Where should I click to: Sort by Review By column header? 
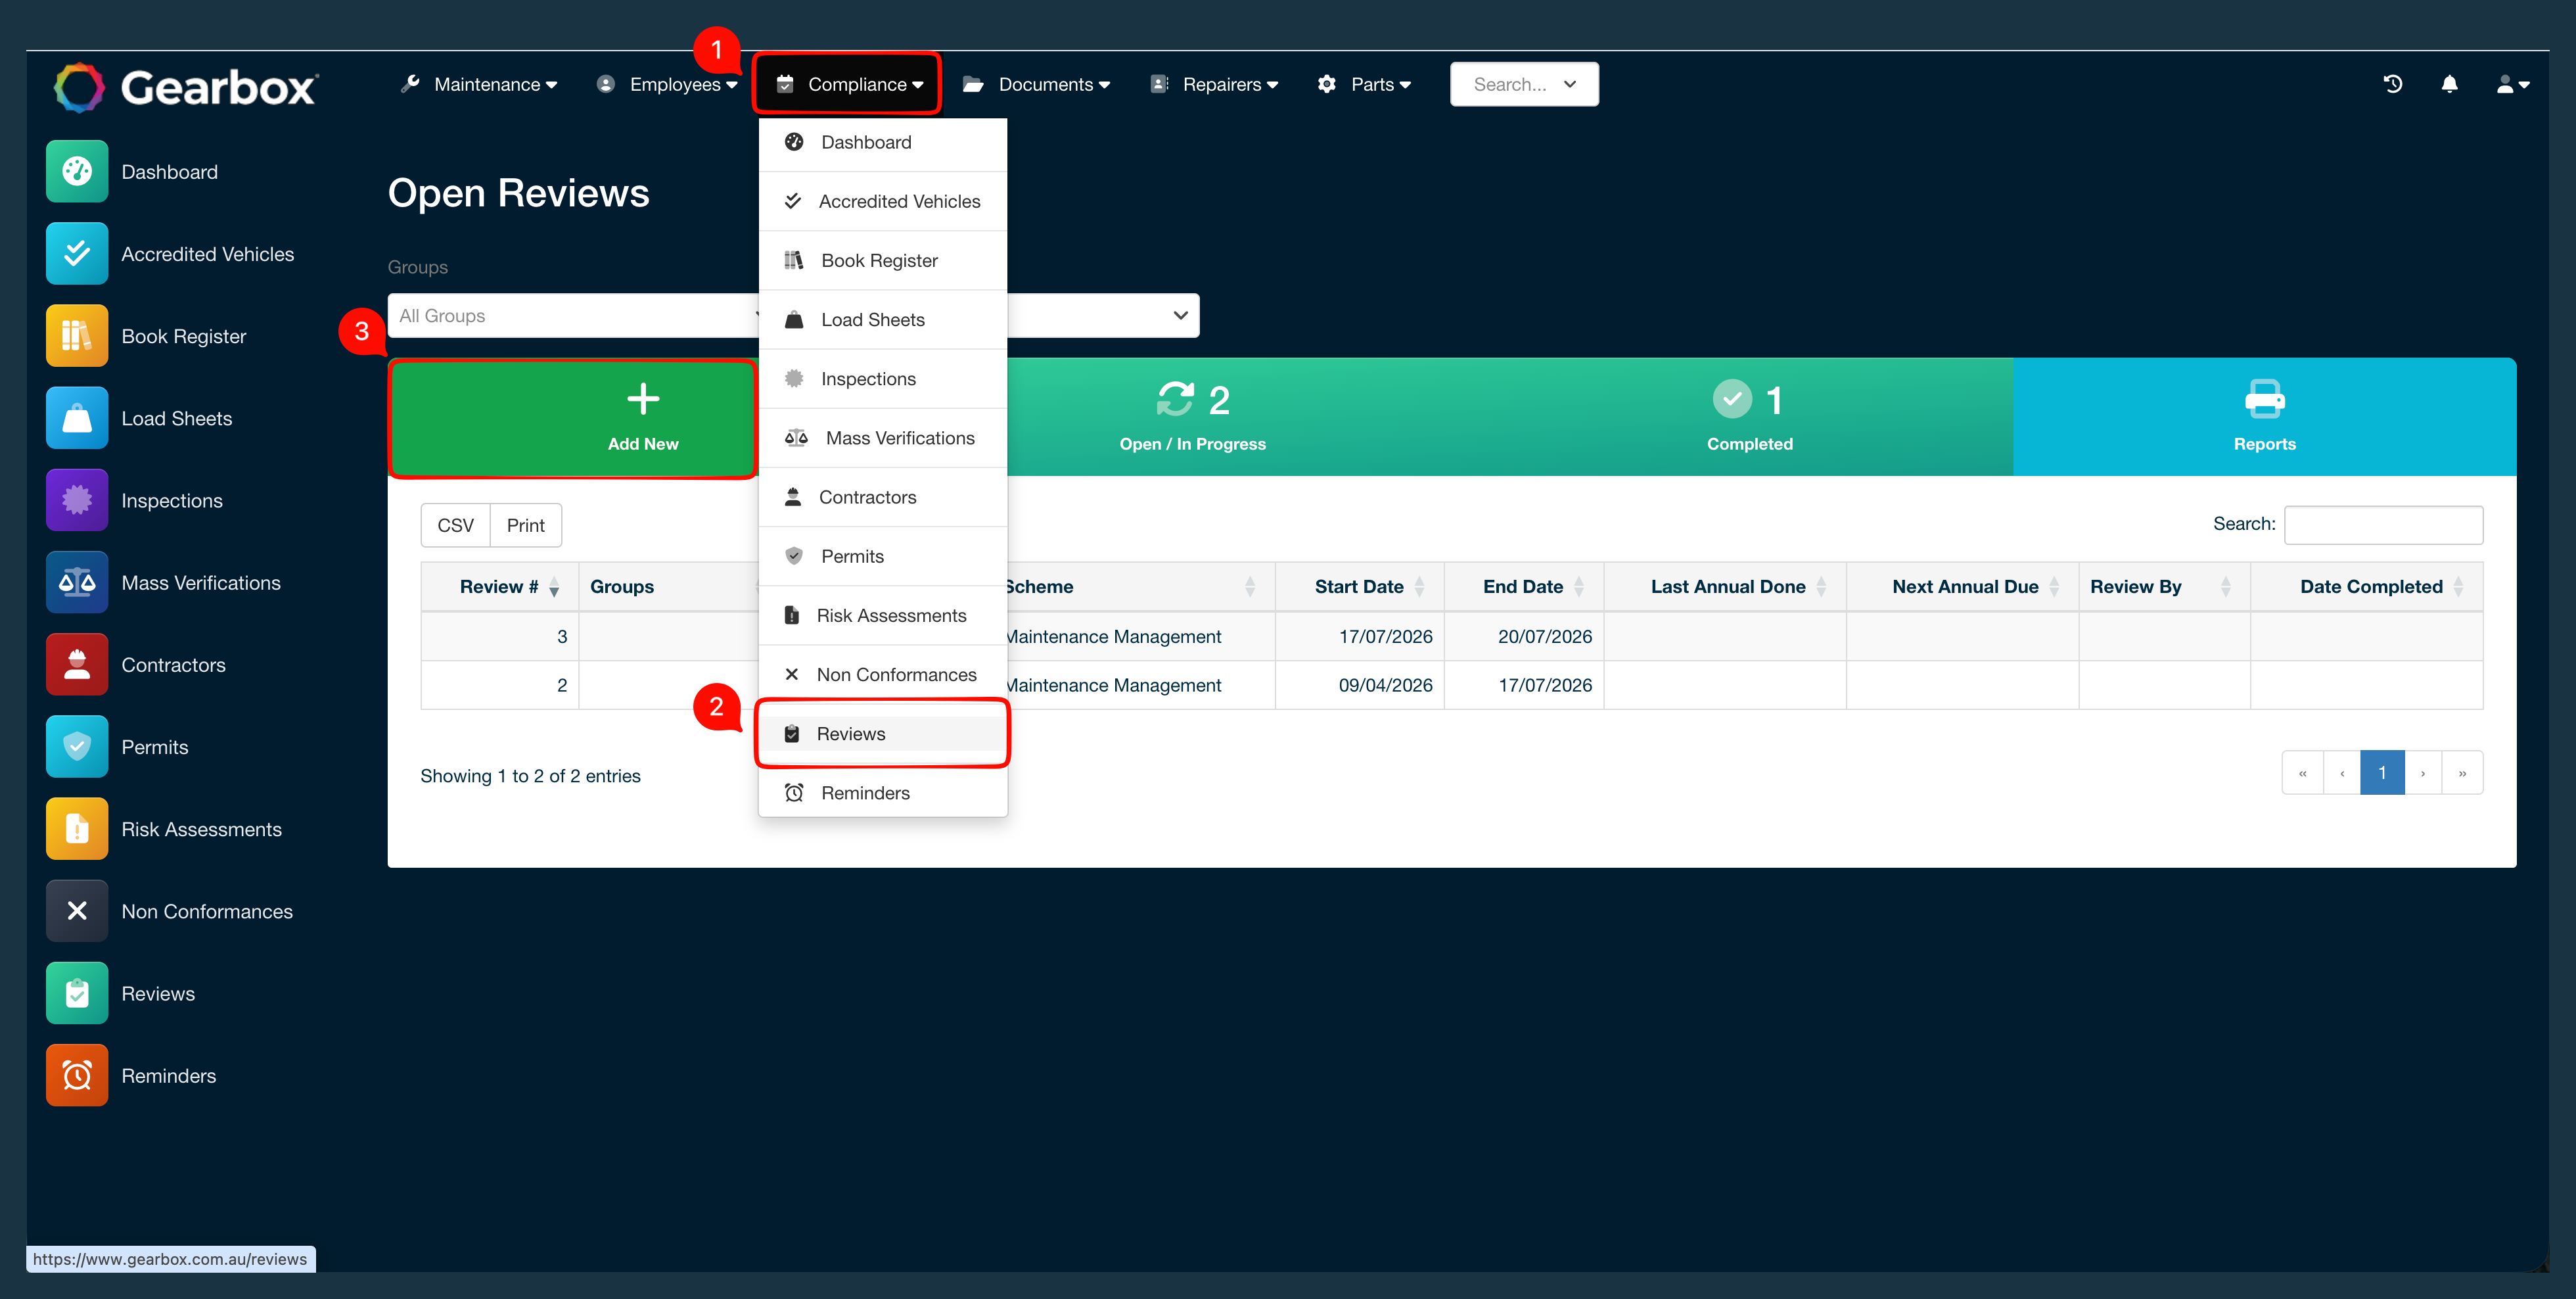pyautogui.click(x=2165, y=587)
